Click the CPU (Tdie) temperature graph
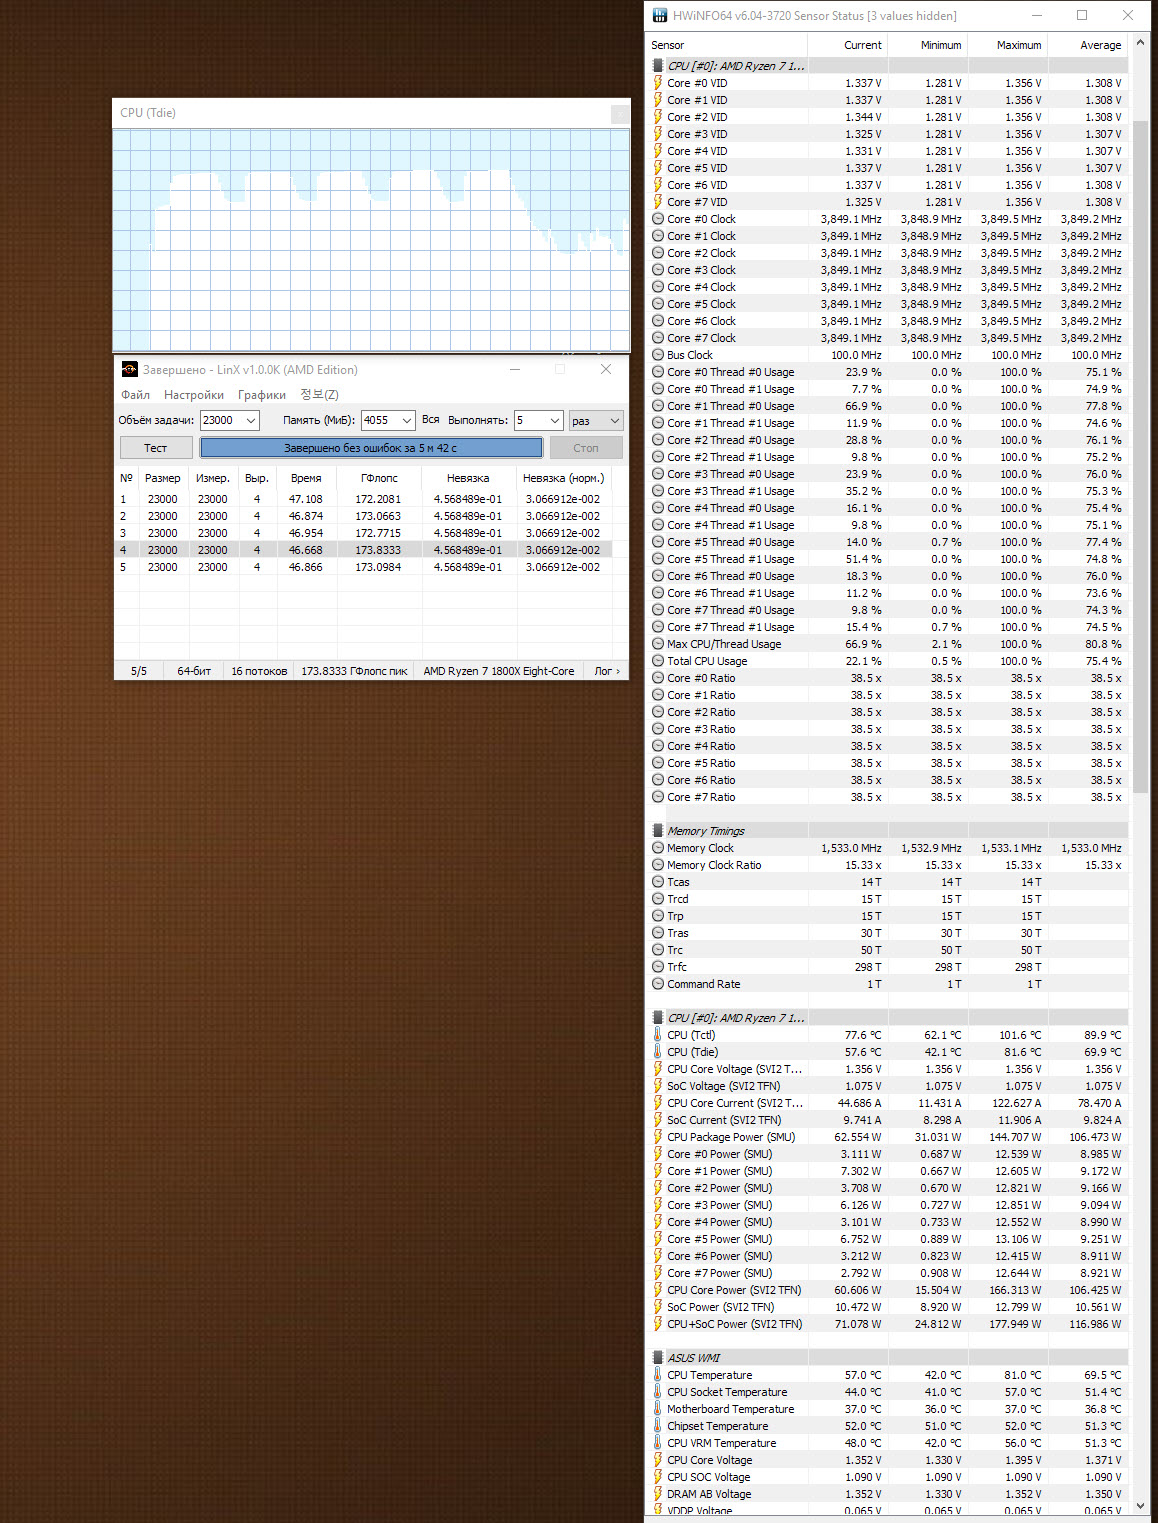This screenshot has width=1158, height=1523. click(x=371, y=239)
